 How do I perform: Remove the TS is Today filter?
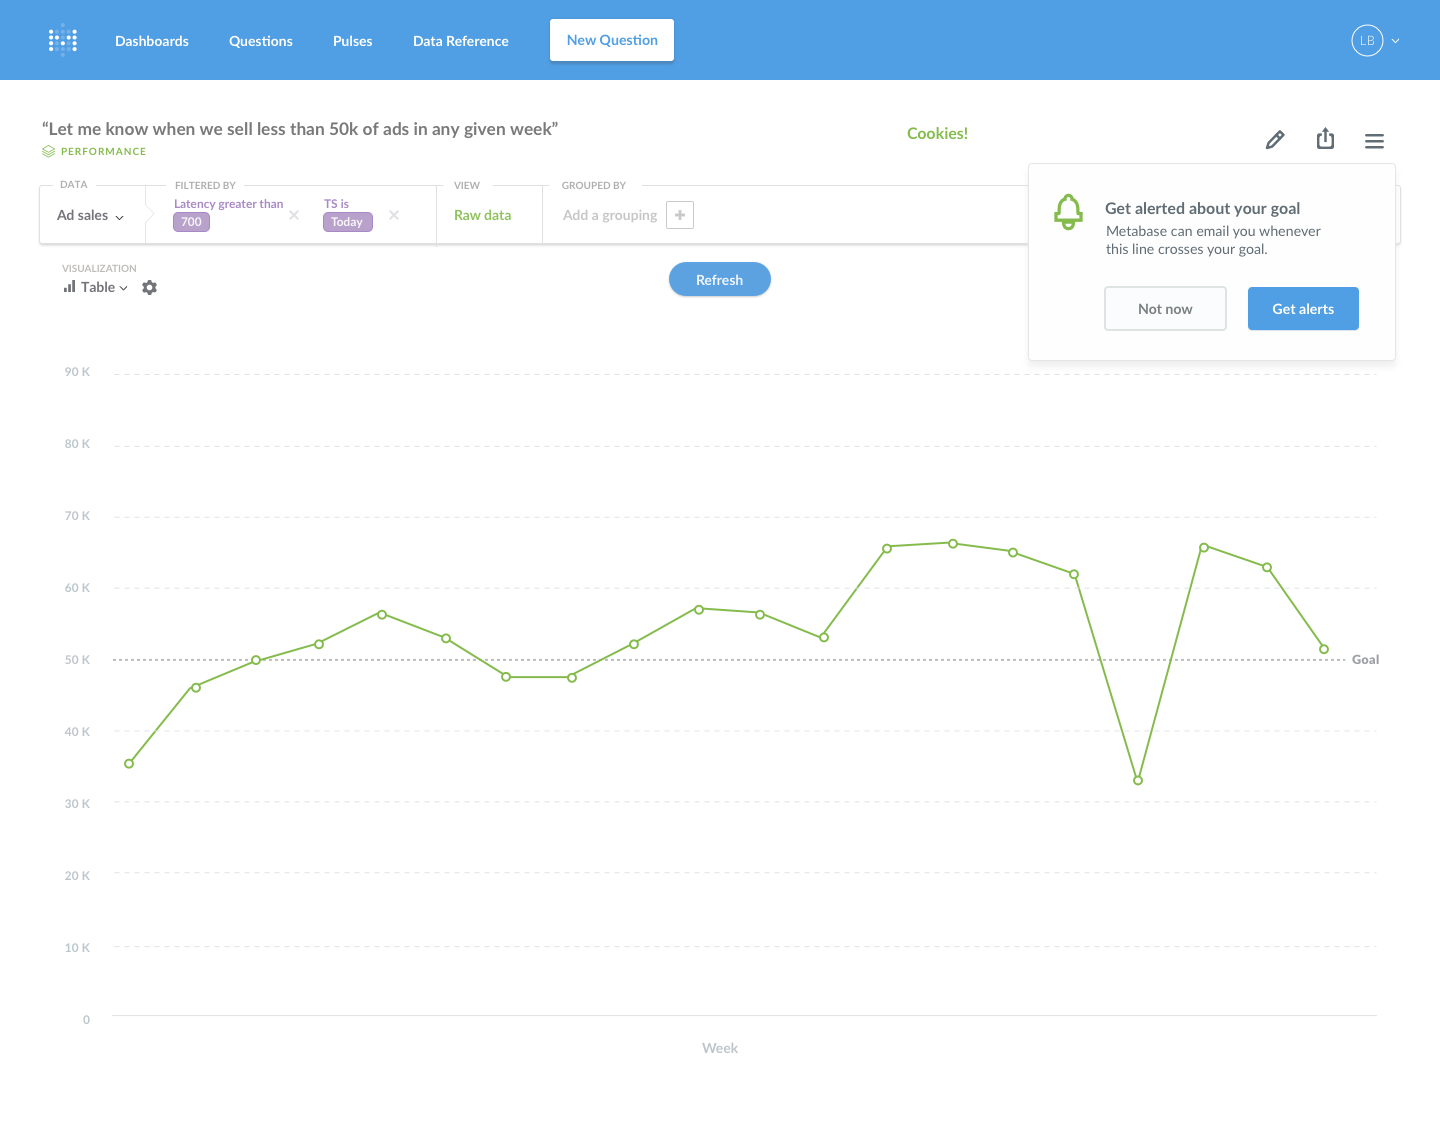393,214
